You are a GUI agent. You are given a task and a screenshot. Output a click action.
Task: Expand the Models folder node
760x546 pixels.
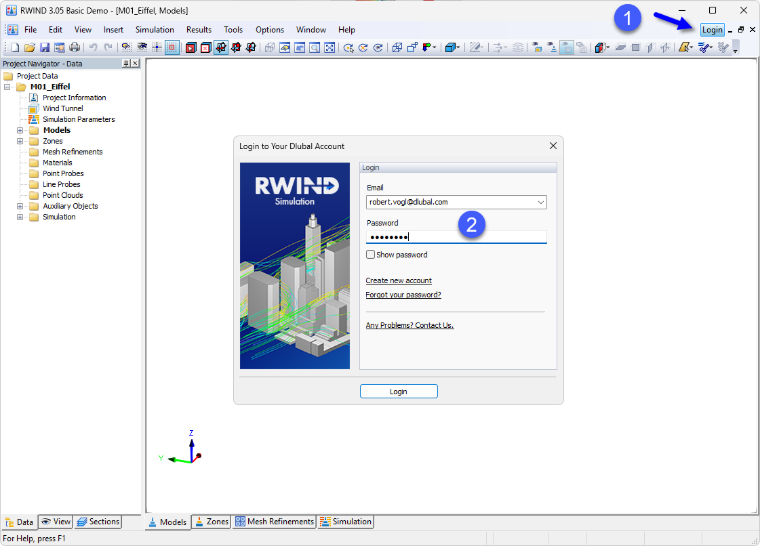[x=20, y=130]
